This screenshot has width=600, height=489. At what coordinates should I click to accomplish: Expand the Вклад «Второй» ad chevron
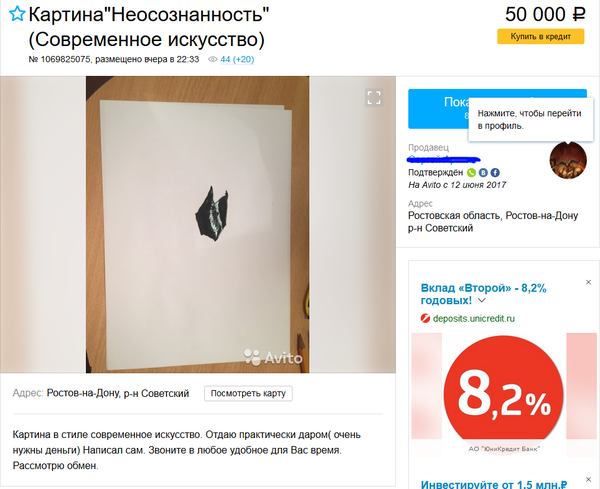click(x=482, y=300)
